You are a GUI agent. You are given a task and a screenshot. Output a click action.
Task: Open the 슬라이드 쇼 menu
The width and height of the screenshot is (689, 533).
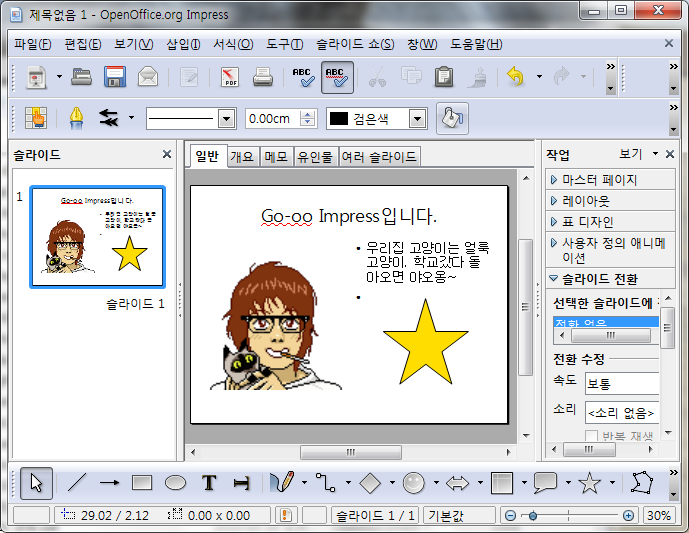pyautogui.click(x=355, y=44)
